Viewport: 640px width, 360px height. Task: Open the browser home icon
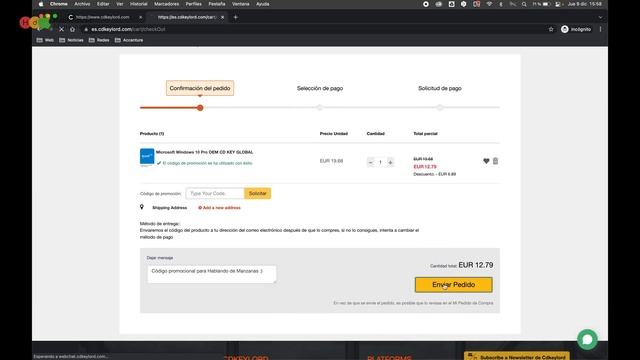pos(72,29)
